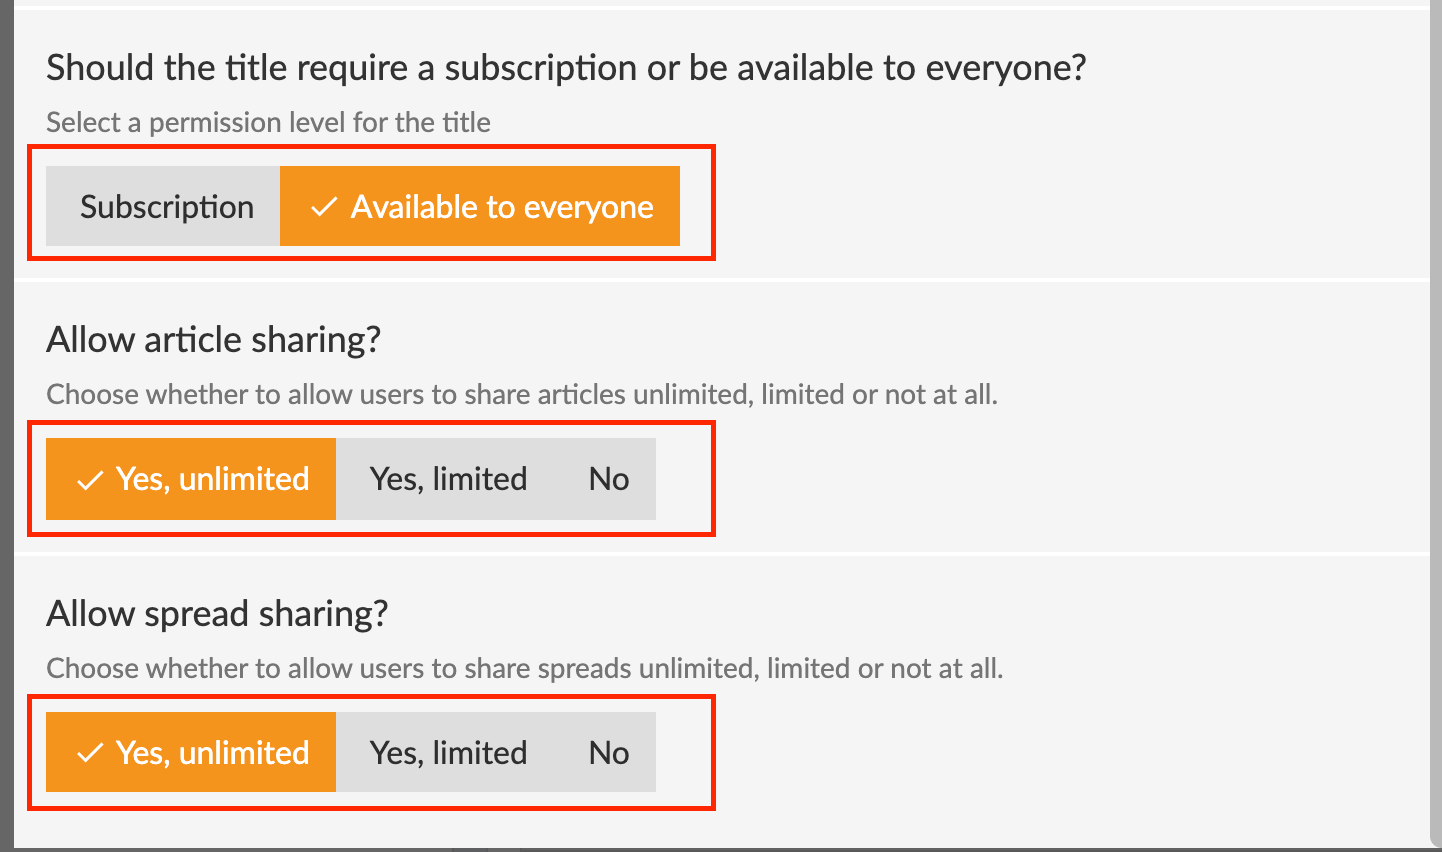Click the checkmark icon on Available to everyone
The width and height of the screenshot is (1442, 852).
click(323, 207)
